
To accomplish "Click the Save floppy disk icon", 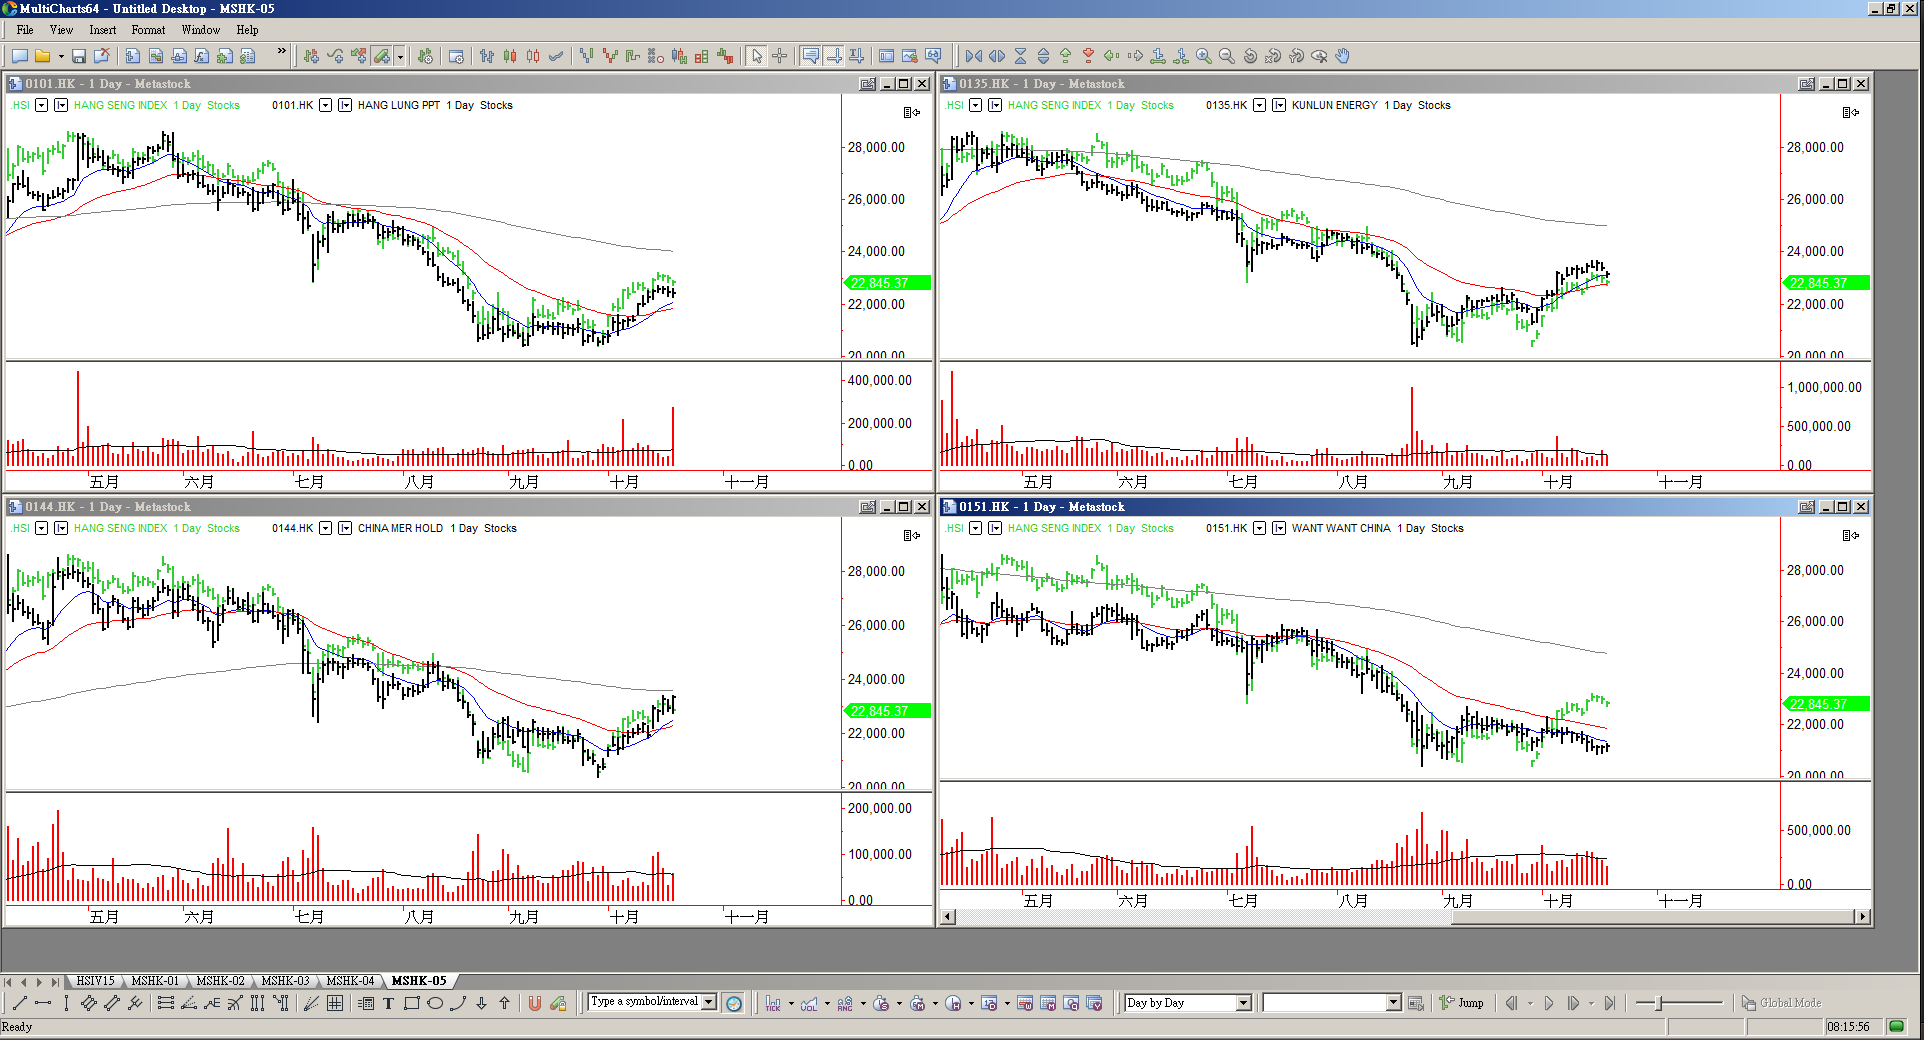I will (79, 56).
